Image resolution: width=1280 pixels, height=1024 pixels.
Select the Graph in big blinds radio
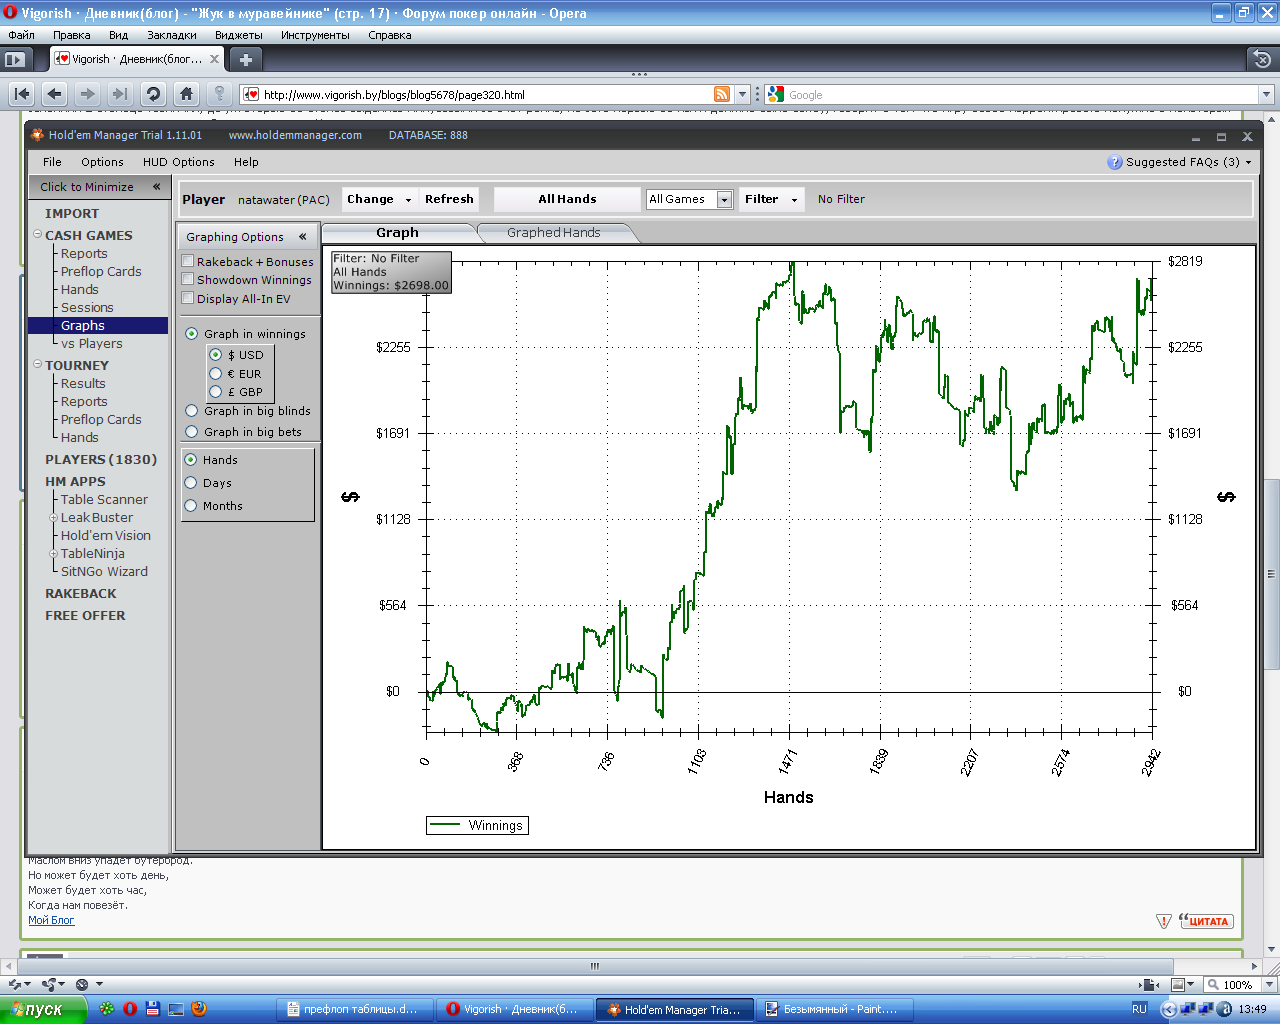click(192, 411)
